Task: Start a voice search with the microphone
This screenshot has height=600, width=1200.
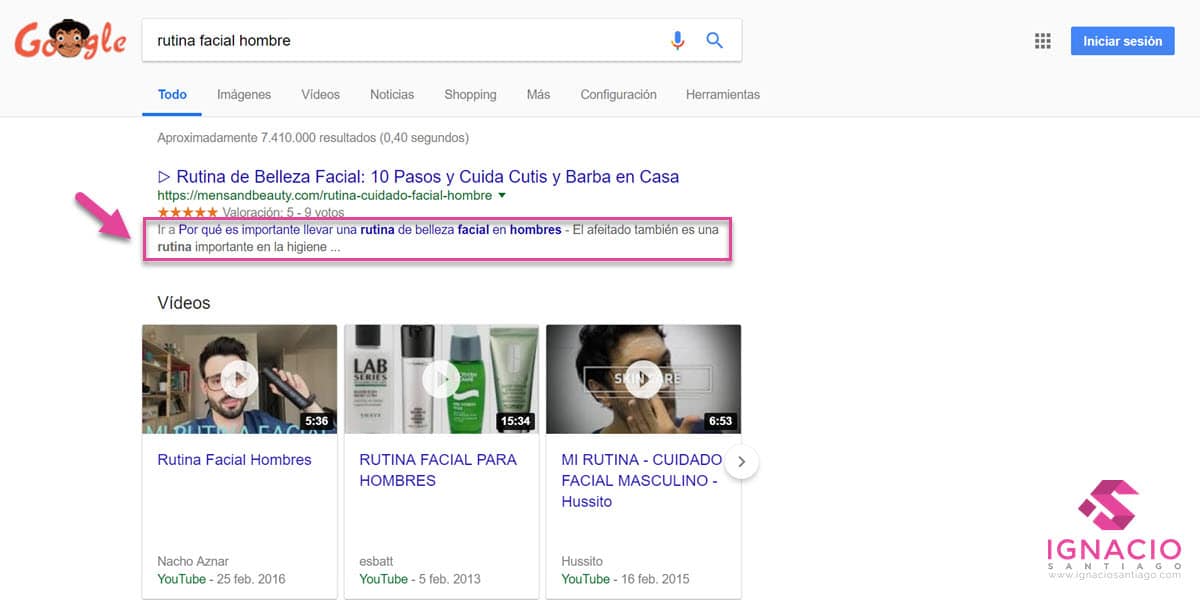Action: click(x=678, y=41)
